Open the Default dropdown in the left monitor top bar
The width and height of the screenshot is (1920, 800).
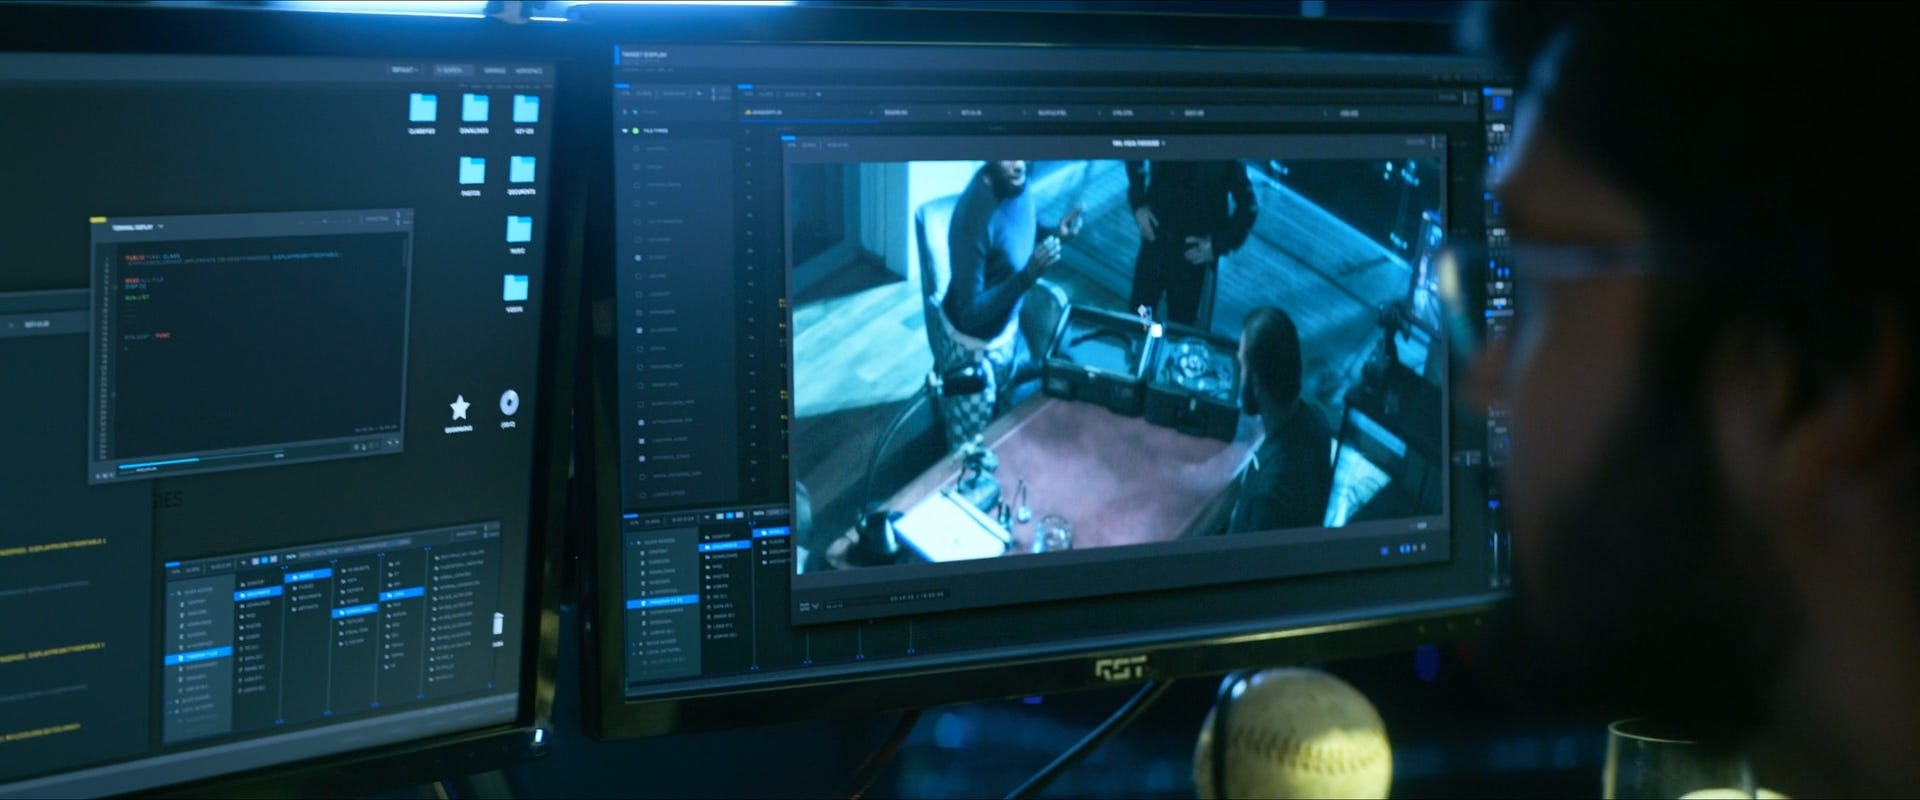pyautogui.click(x=406, y=70)
